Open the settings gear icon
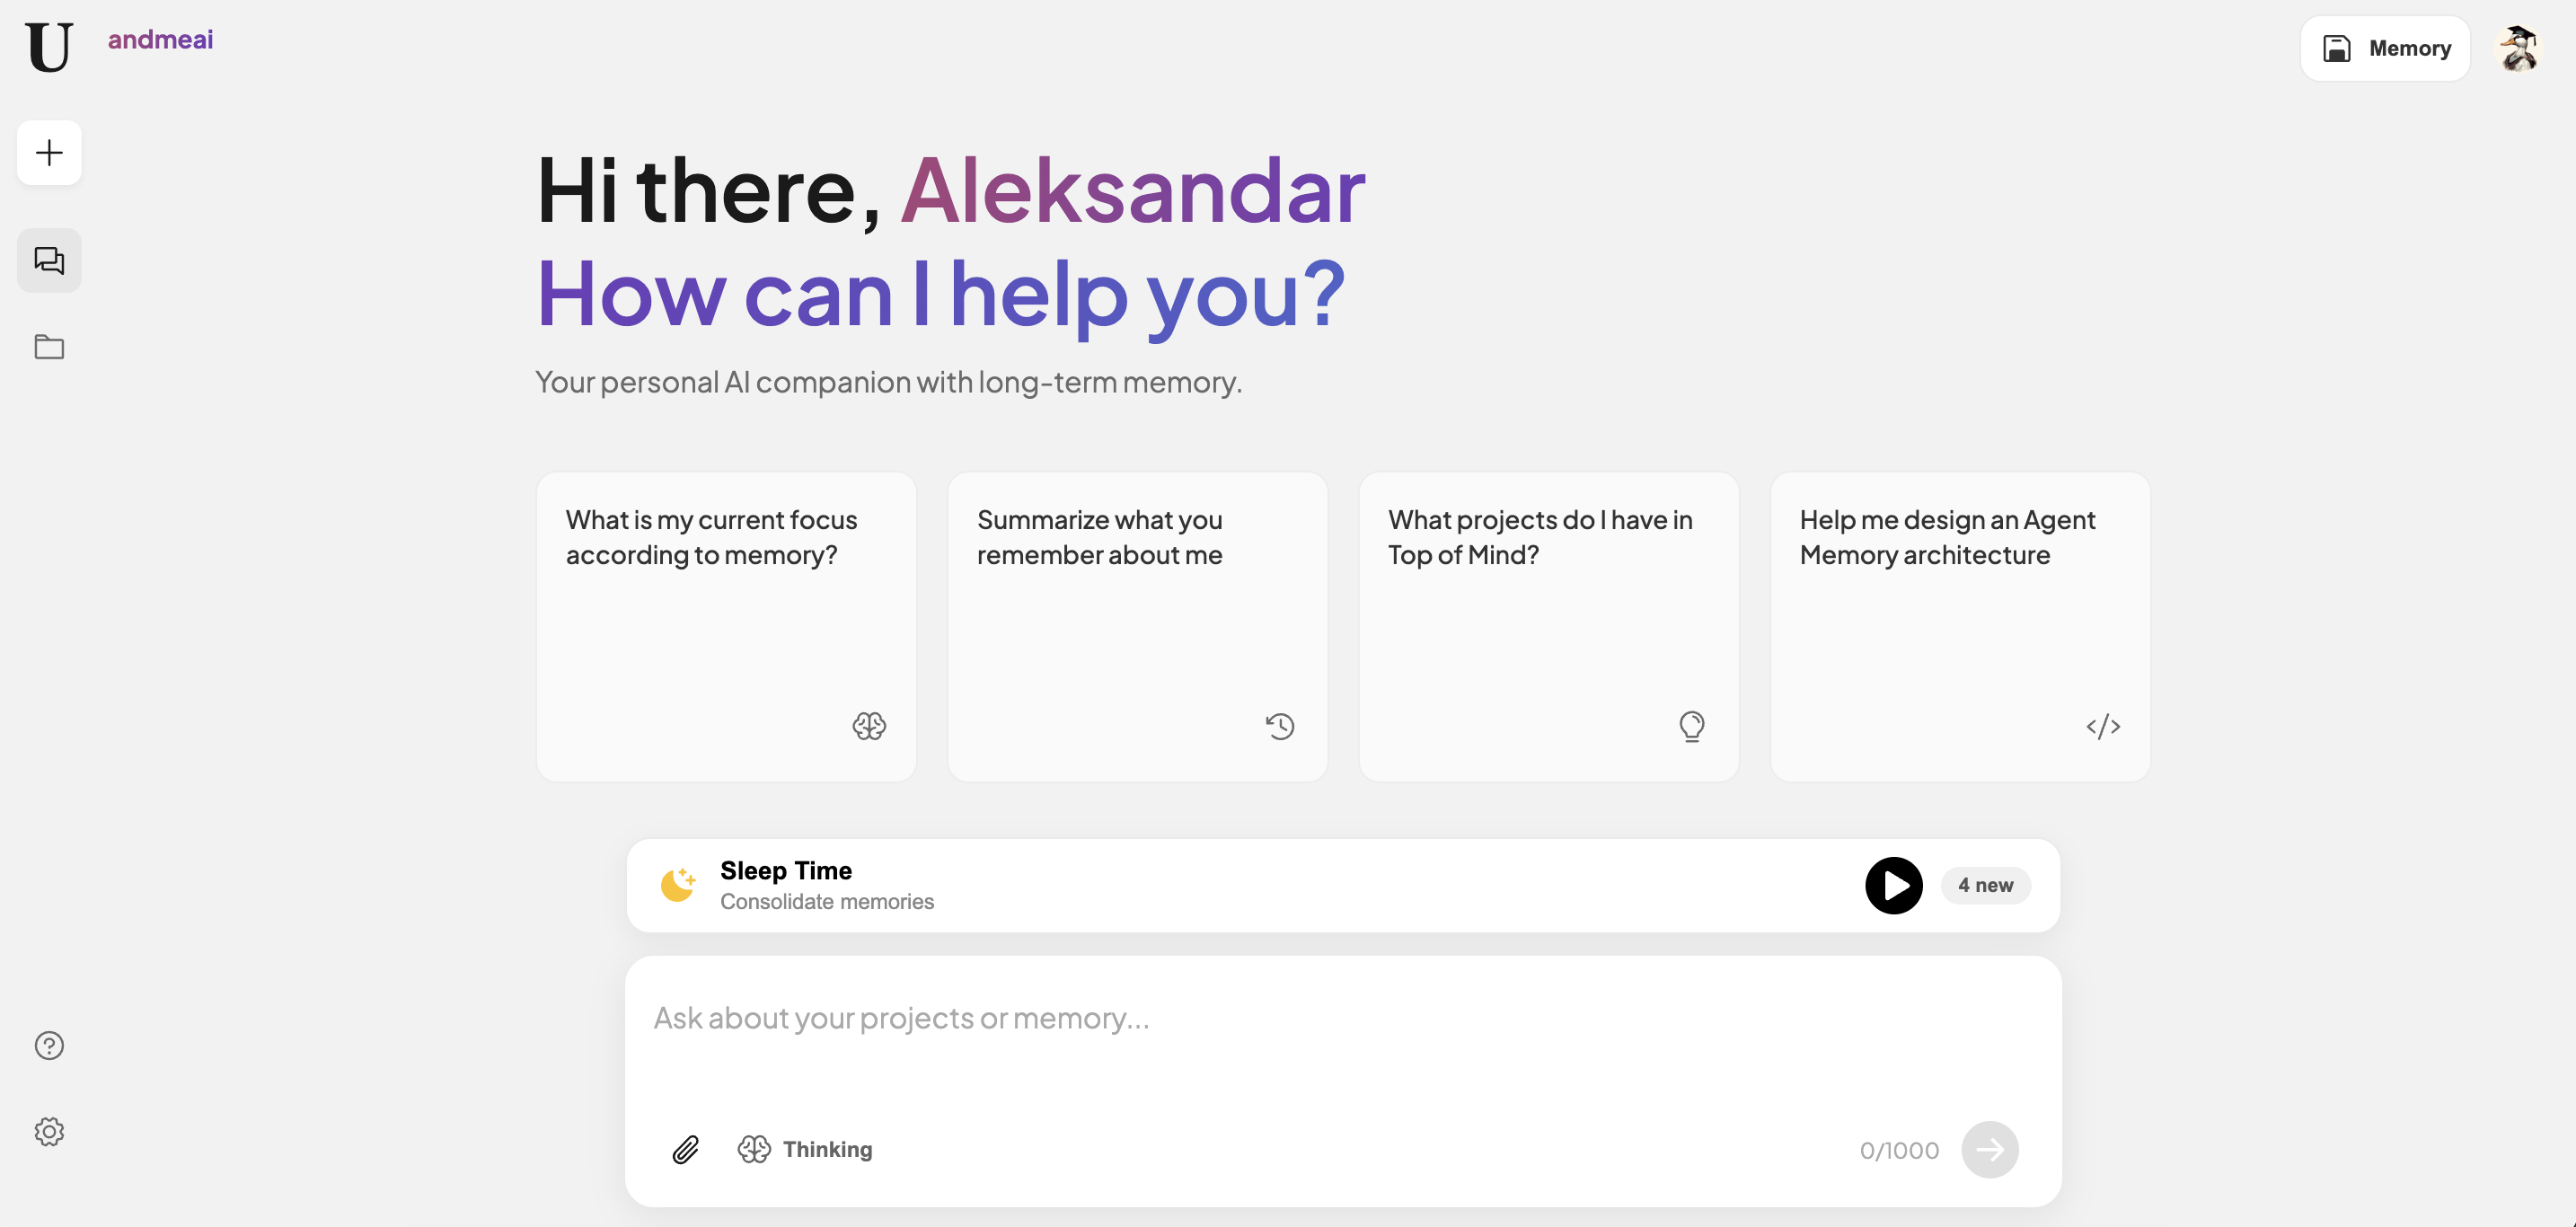 tap(49, 1131)
